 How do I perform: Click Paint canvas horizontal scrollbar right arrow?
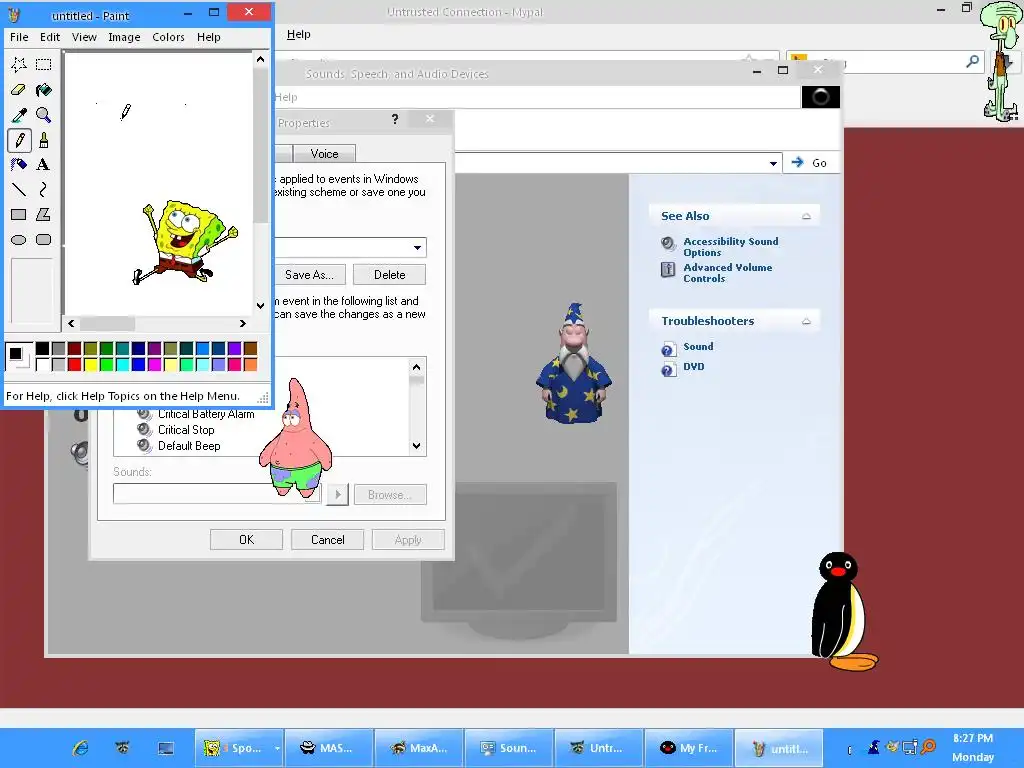243,323
